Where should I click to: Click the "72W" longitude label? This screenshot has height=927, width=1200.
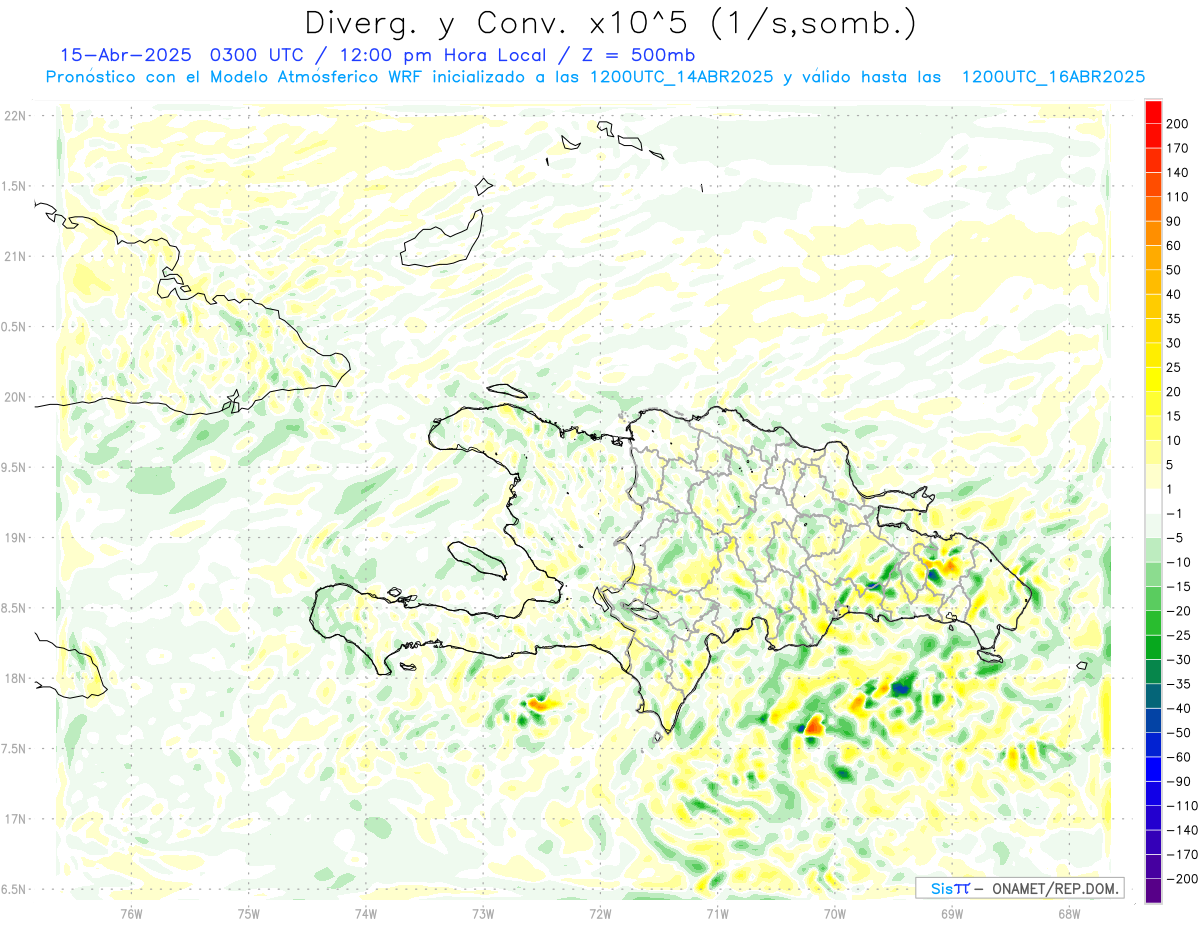pyautogui.click(x=600, y=913)
